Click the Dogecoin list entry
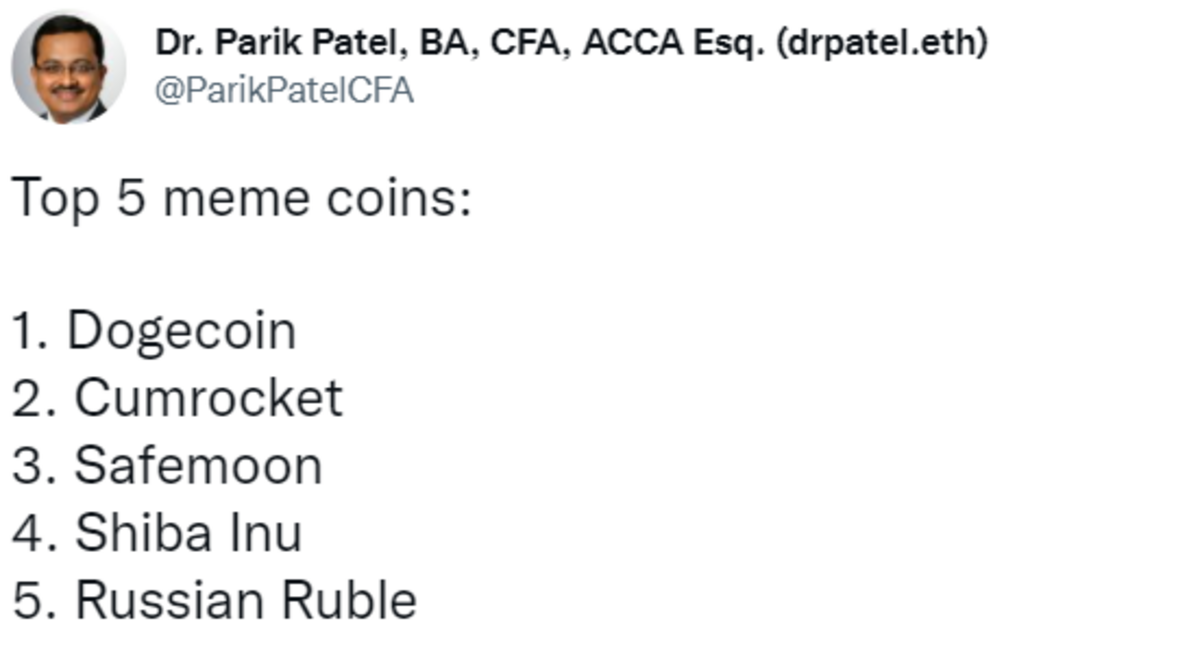1200x647 pixels. (x=154, y=332)
